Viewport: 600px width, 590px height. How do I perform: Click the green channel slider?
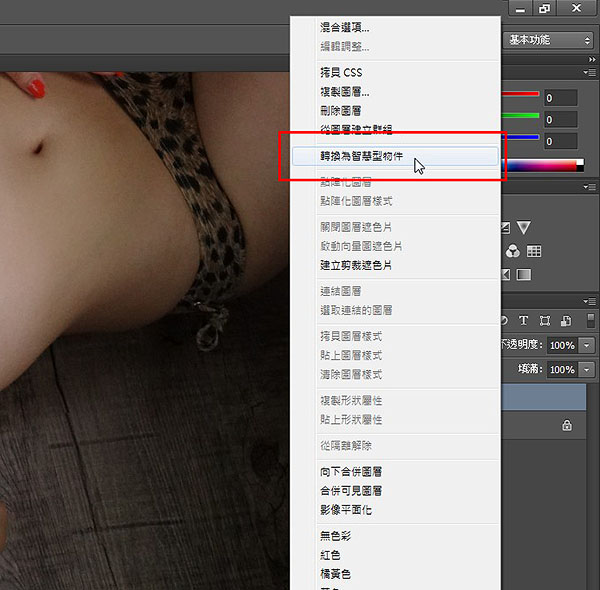coord(520,116)
